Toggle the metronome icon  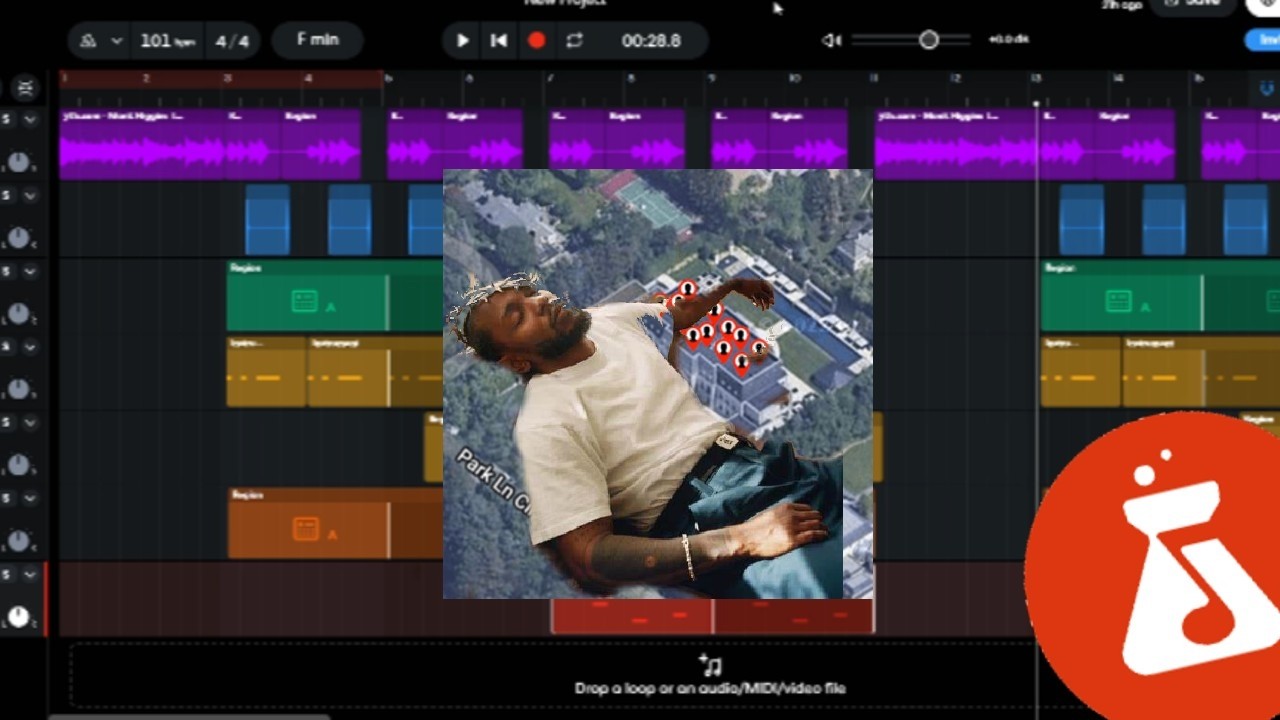pos(89,41)
